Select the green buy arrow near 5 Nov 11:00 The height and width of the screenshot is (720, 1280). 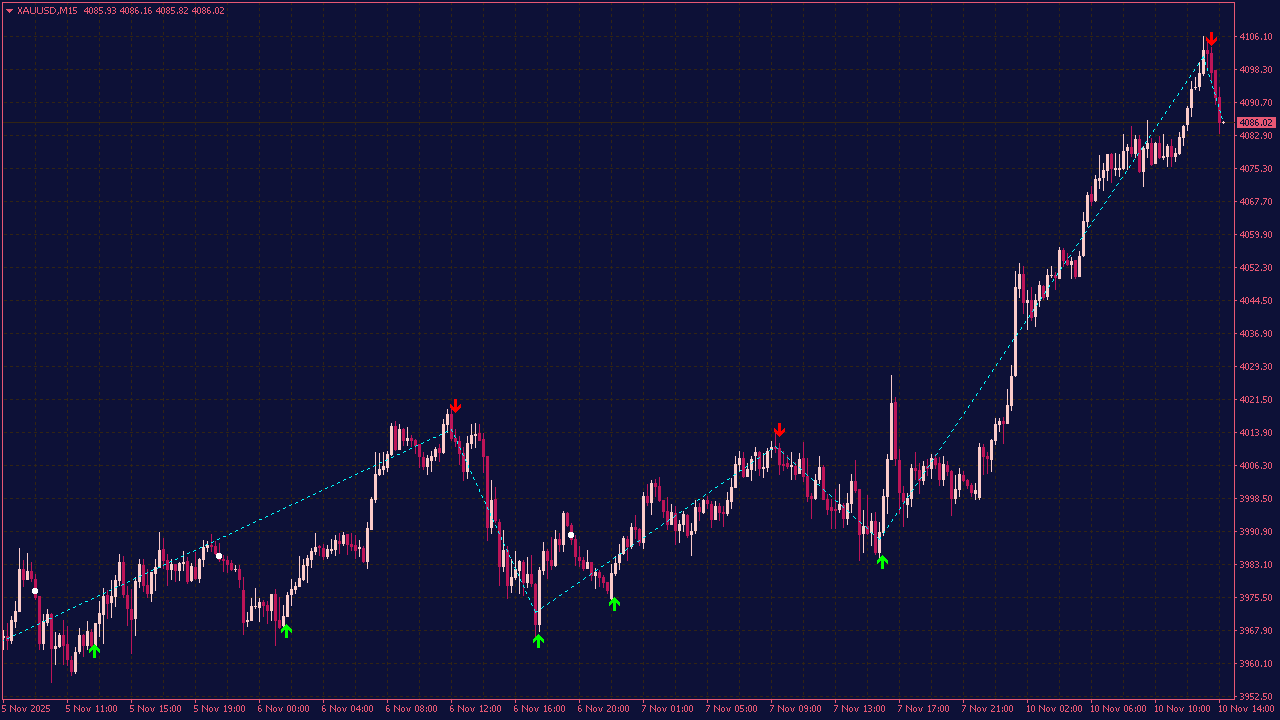(95, 651)
